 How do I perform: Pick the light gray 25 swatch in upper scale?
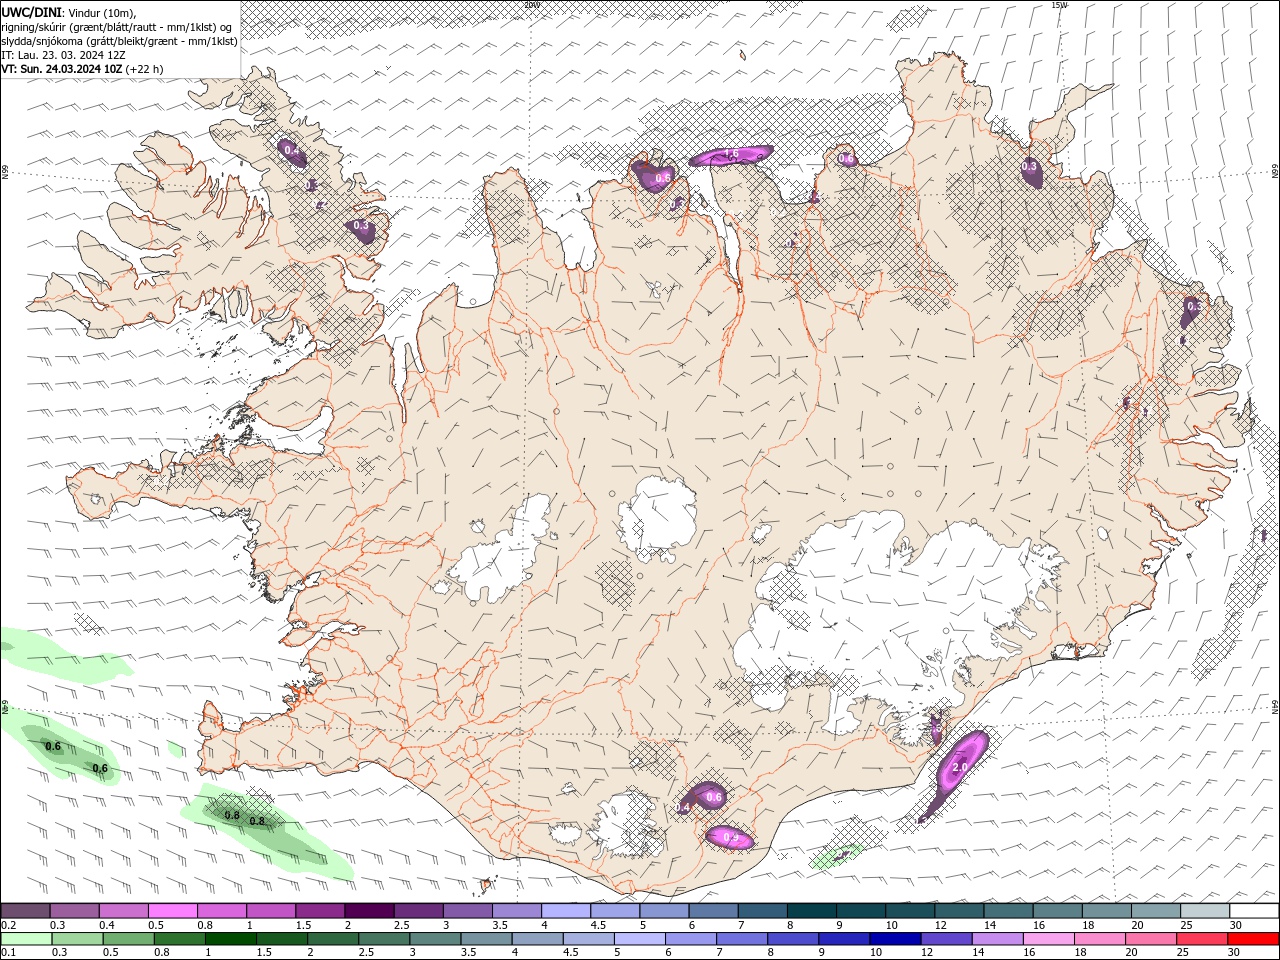click(x=1204, y=911)
